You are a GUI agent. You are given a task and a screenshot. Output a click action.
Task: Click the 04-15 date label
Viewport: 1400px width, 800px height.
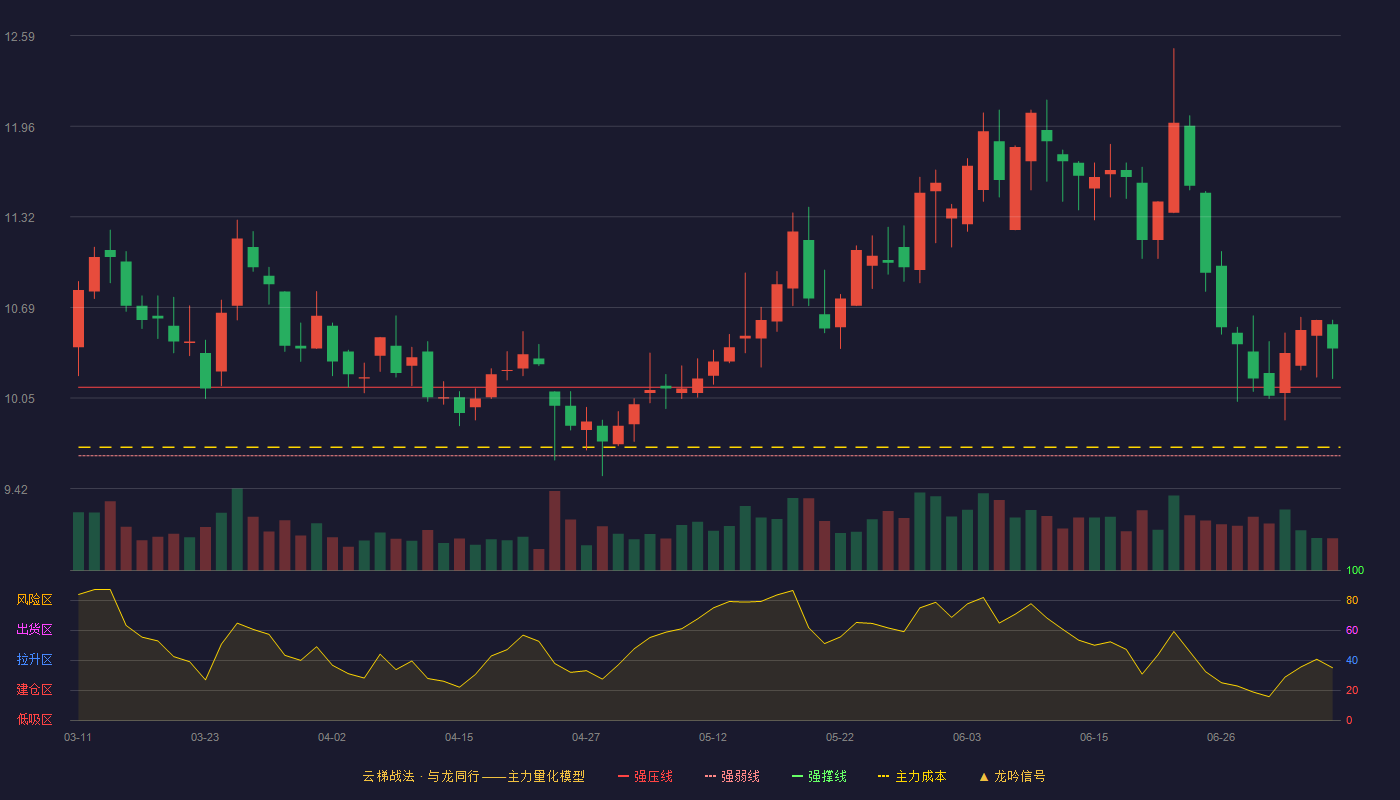(x=459, y=737)
